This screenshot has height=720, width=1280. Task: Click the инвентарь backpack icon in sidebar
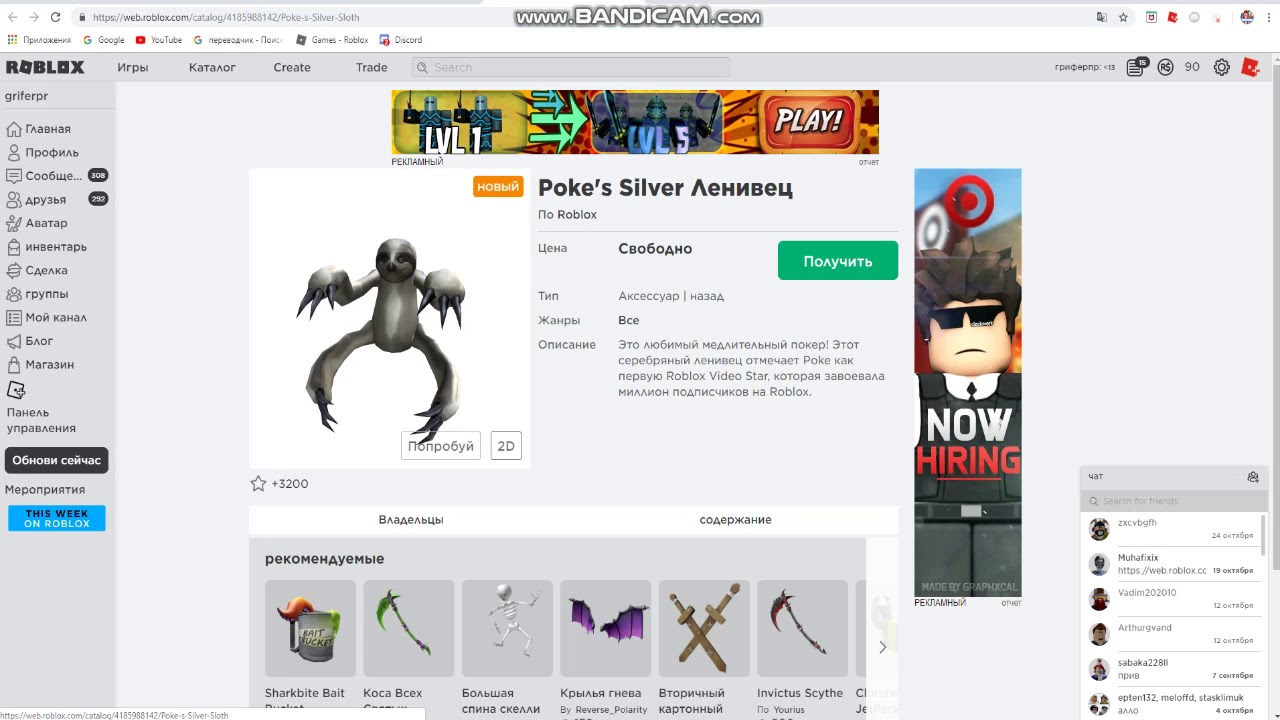pyautogui.click(x=14, y=247)
